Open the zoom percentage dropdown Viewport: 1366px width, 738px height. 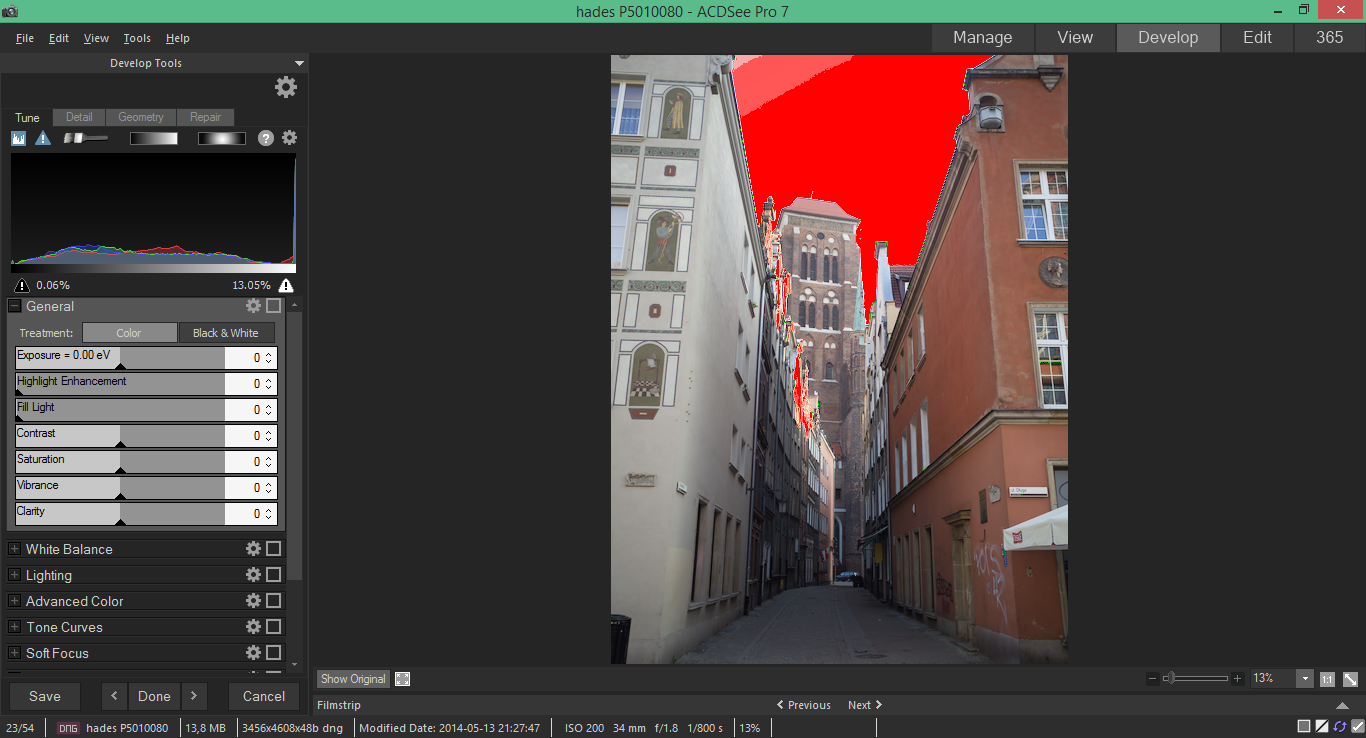click(x=1305, y=679)
